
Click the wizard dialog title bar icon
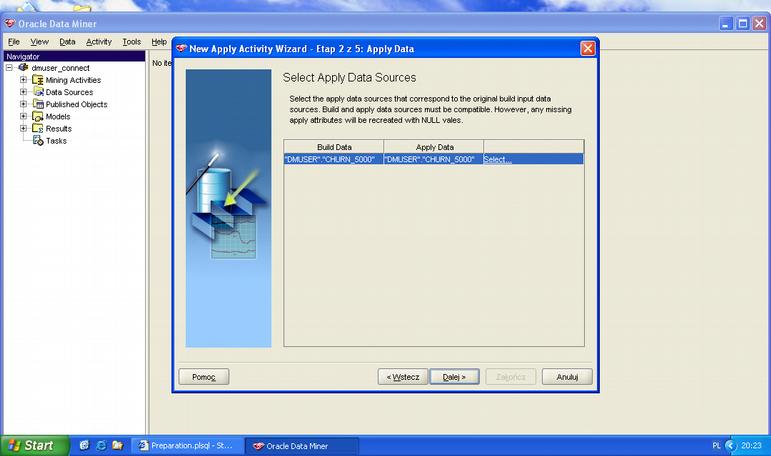tap(182, 48)
